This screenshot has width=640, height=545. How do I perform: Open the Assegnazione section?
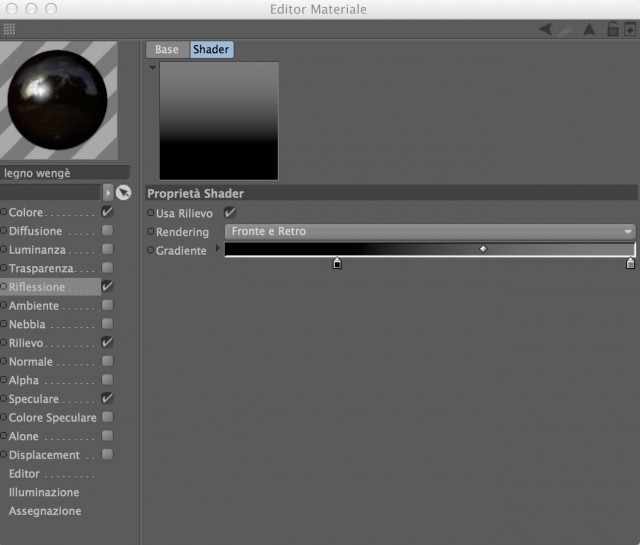[45, 511]
